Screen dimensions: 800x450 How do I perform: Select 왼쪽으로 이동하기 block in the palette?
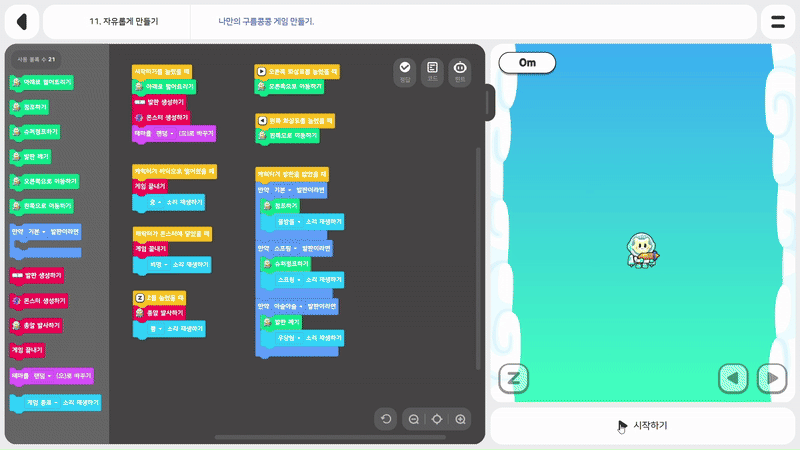[42, 206]
